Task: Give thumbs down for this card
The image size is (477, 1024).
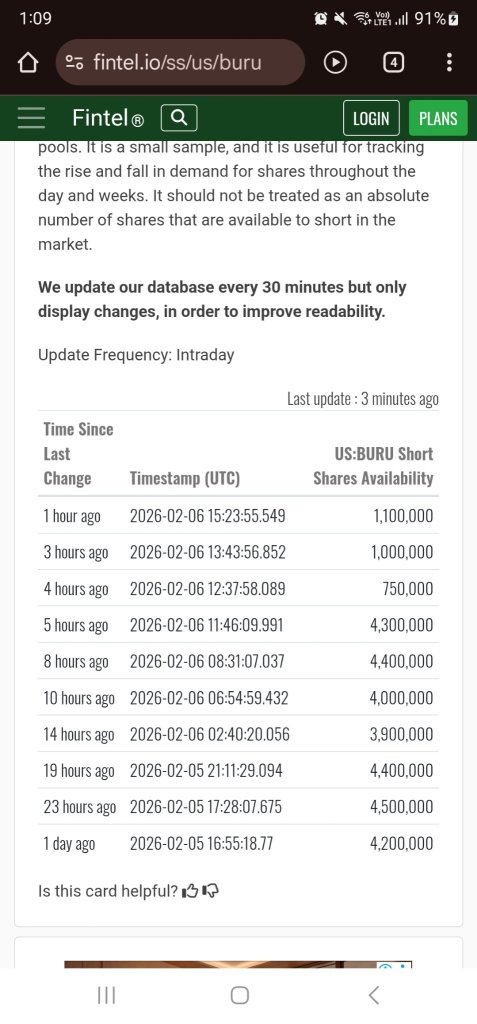Action: (210, 891)
